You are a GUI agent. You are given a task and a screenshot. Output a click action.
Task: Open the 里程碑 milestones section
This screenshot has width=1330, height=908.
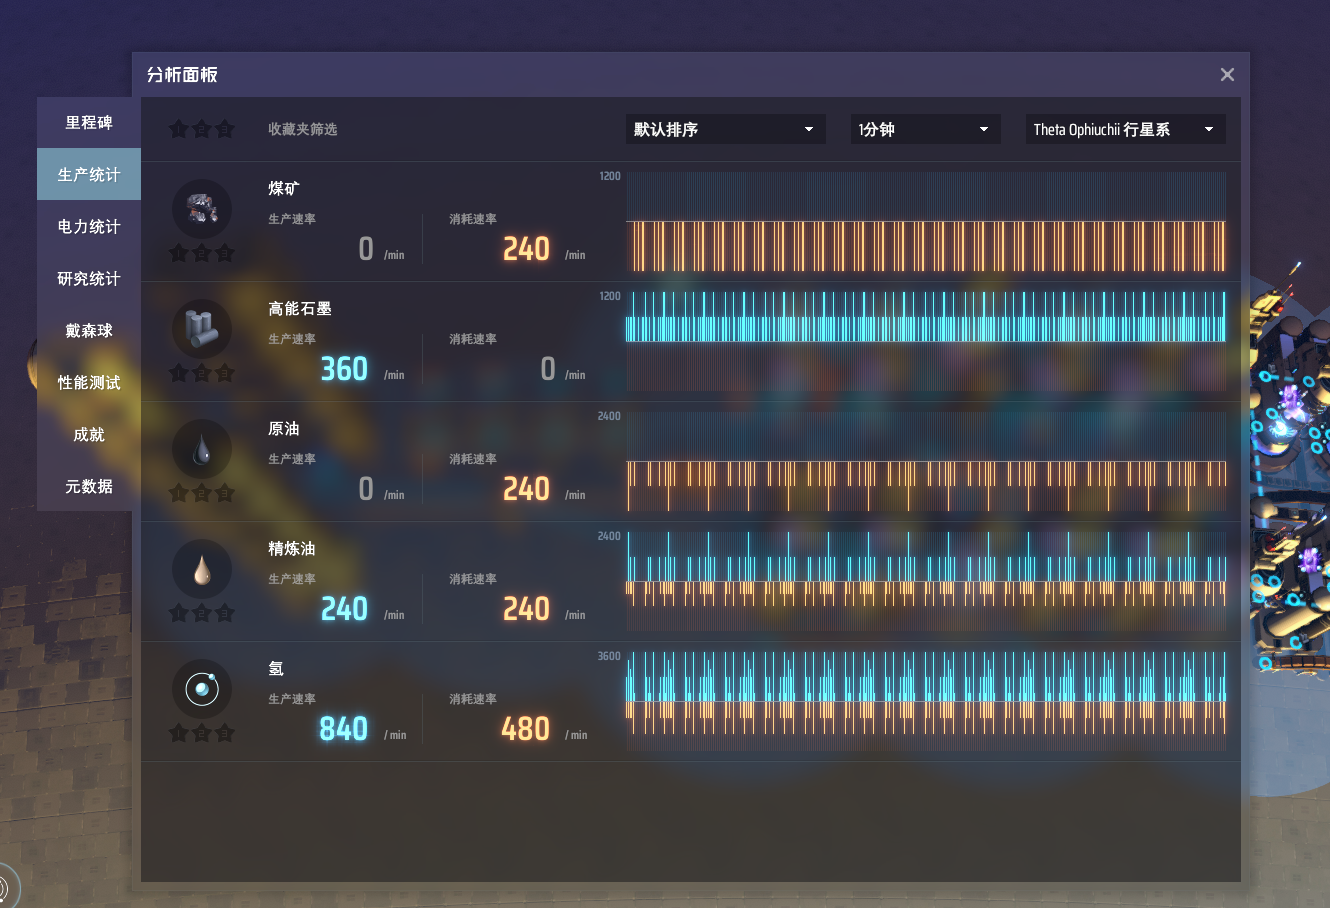88,122
